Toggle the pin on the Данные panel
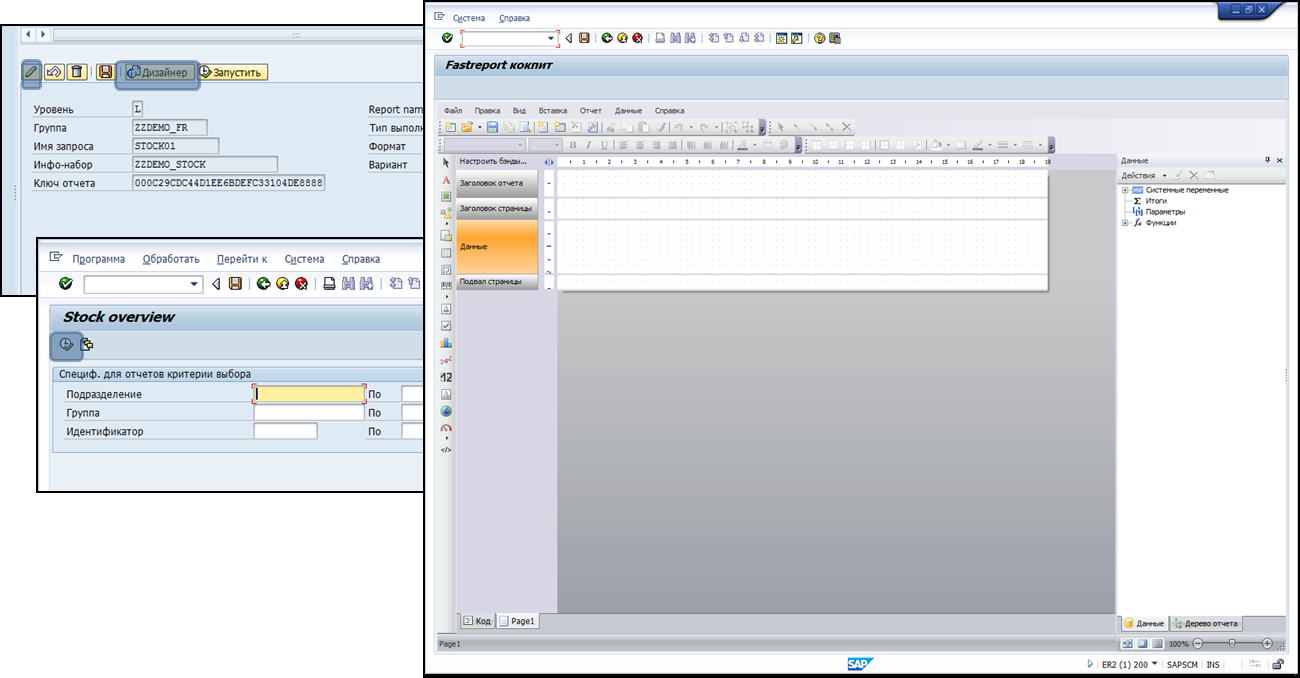Image resolution: width=1300 pixels, height=678 pixels. [1267, 160]
